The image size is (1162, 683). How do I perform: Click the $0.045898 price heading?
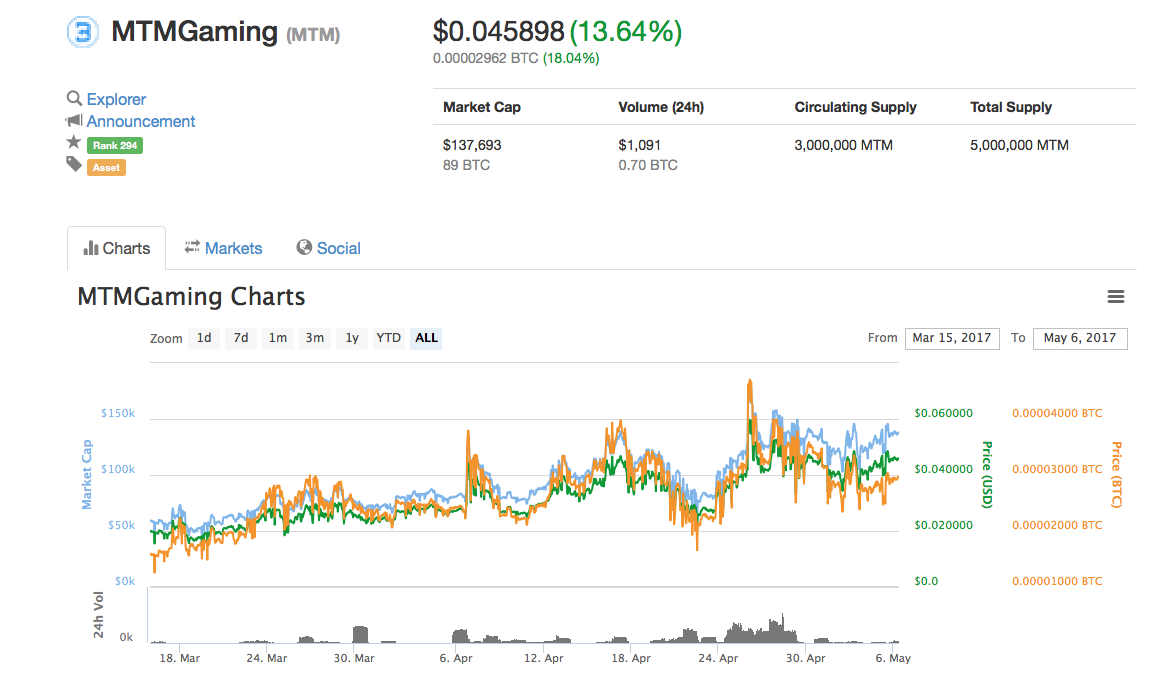click(499, 31)
